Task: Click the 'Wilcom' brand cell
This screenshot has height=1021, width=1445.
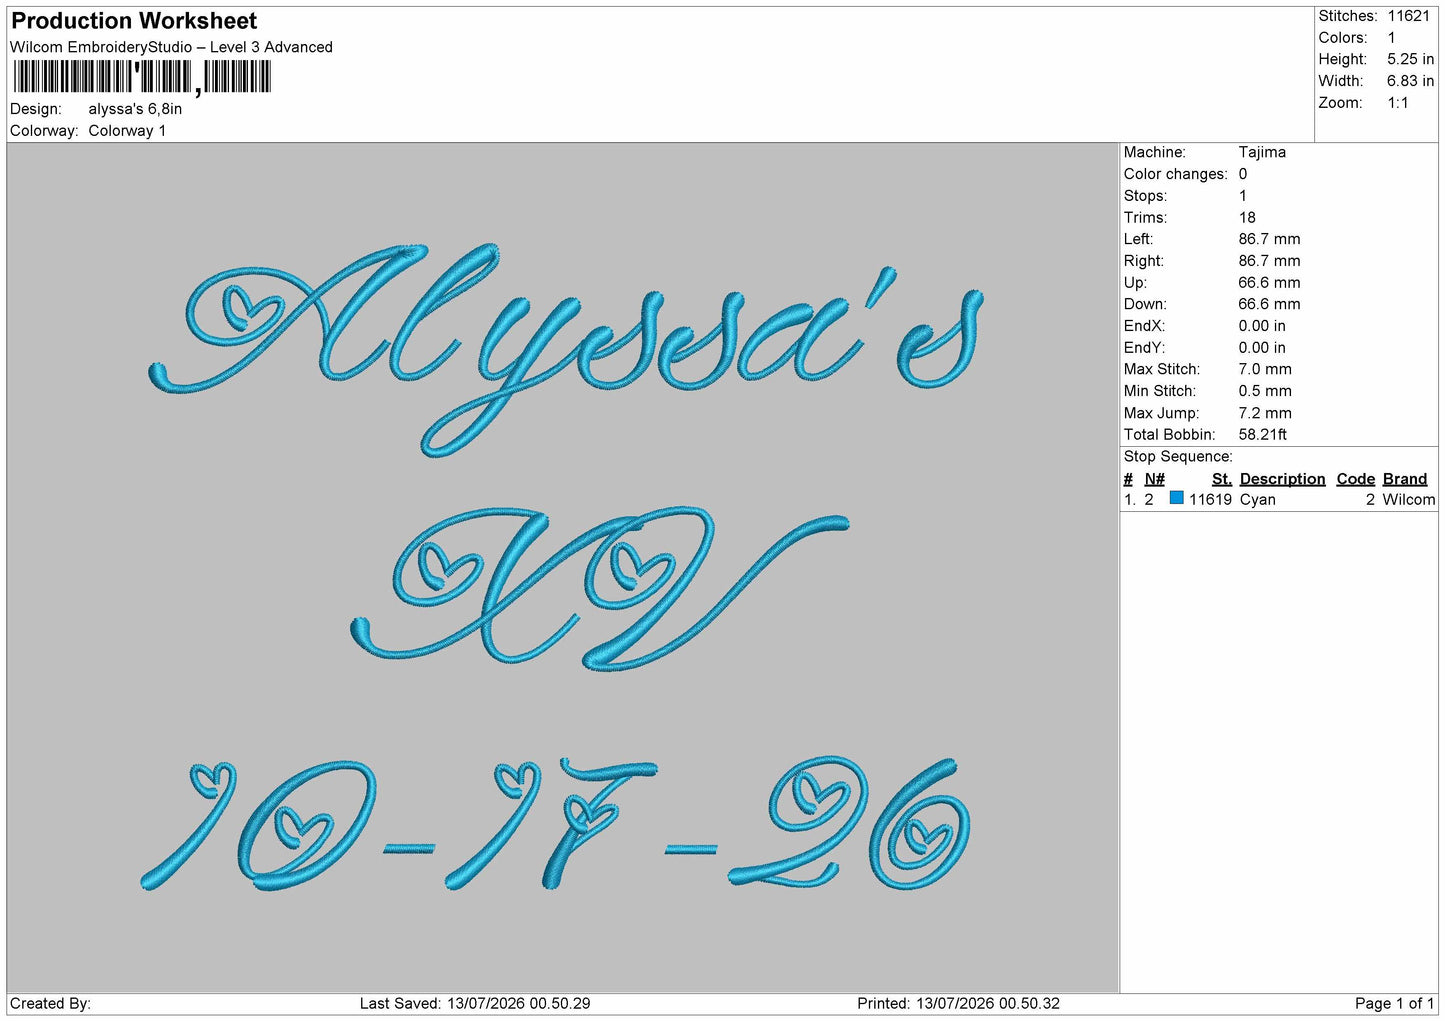Action: coord(1409,500)
